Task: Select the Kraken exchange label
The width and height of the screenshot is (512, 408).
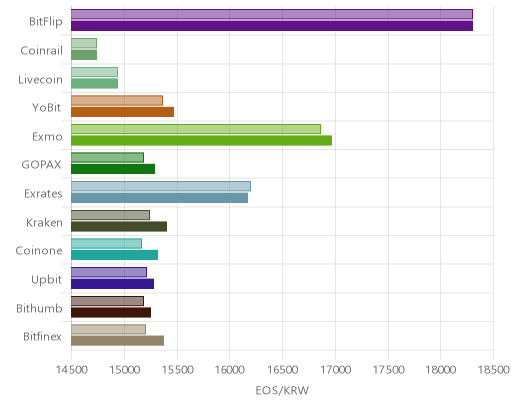Action: 44,222
